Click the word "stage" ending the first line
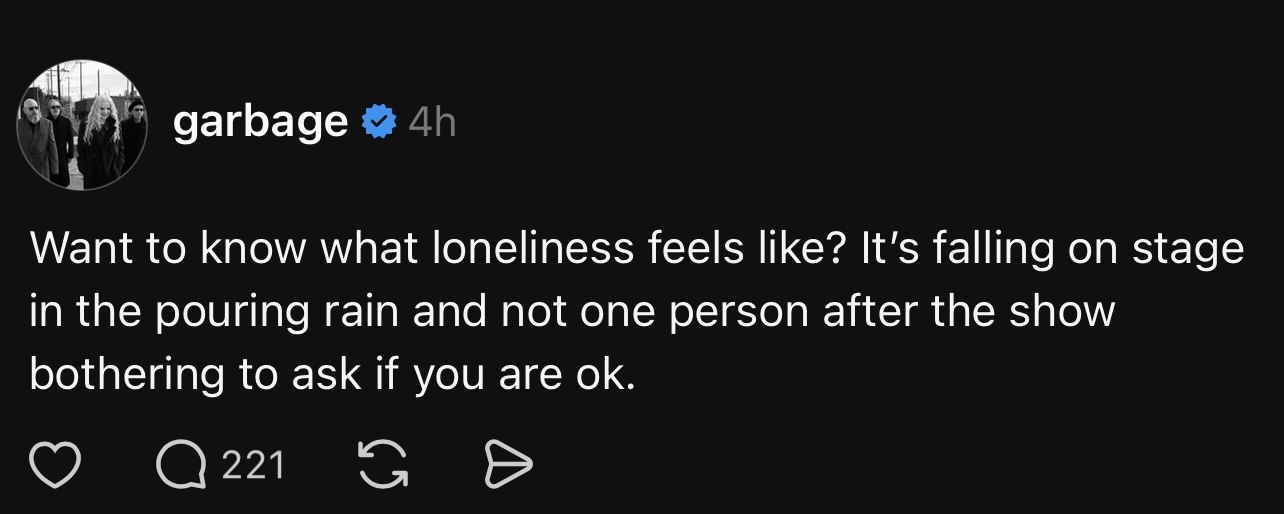Image resolution: width=1284 pixels, height=514 pixels. point(1188,250)
